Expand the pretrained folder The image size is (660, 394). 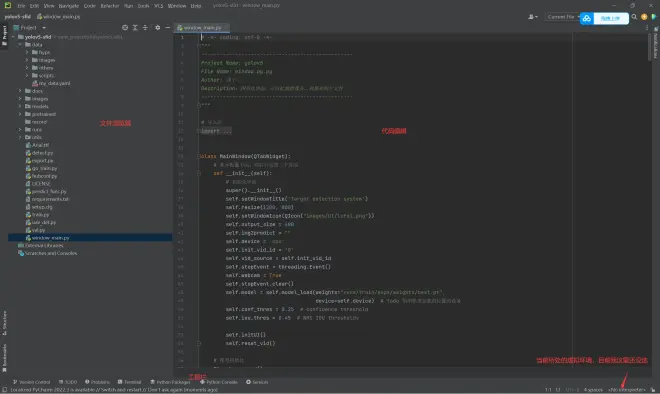(20, 114)
